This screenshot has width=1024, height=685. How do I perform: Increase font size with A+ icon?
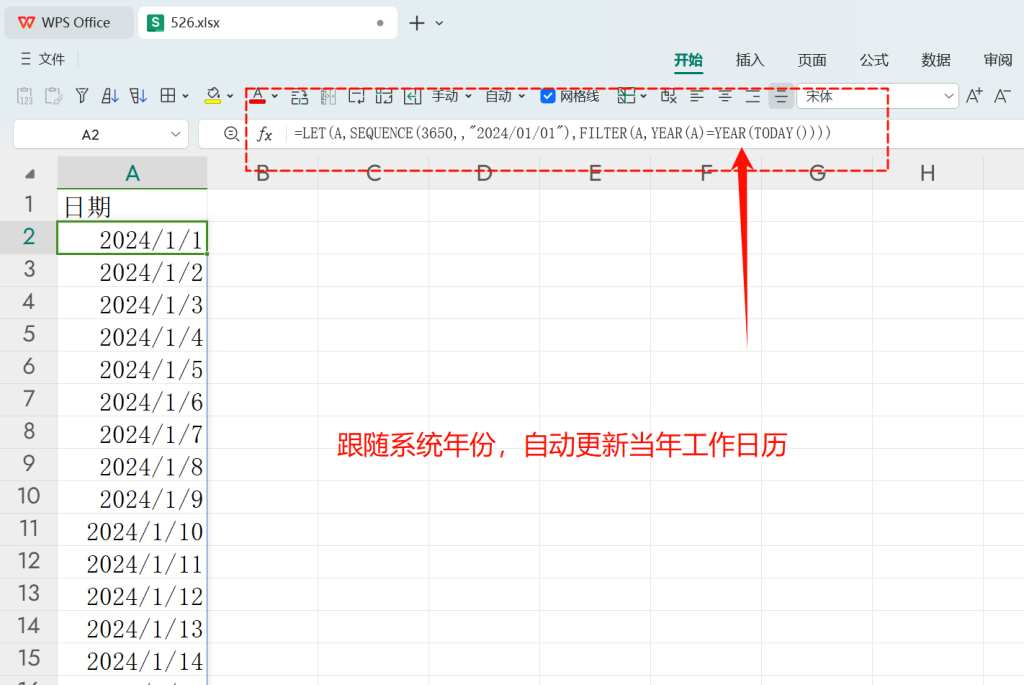[x=974, y=96]
